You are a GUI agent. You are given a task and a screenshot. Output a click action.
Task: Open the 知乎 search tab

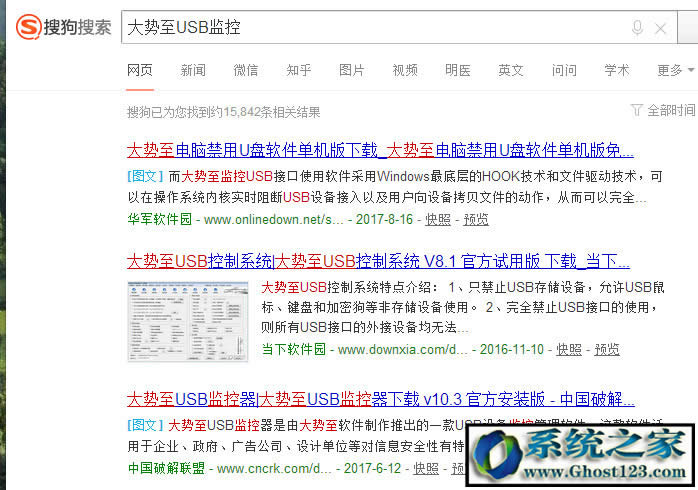point(298,70)
